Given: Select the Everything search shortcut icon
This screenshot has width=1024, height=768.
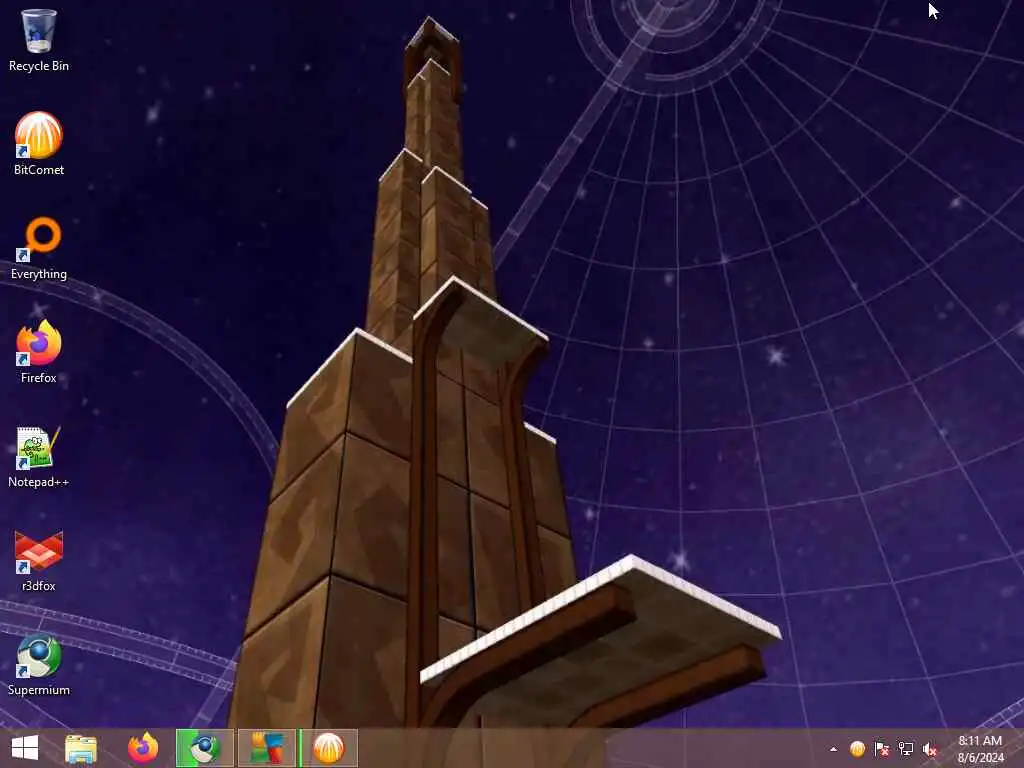Looking at the screenshot, I should (x=39, y=248).
